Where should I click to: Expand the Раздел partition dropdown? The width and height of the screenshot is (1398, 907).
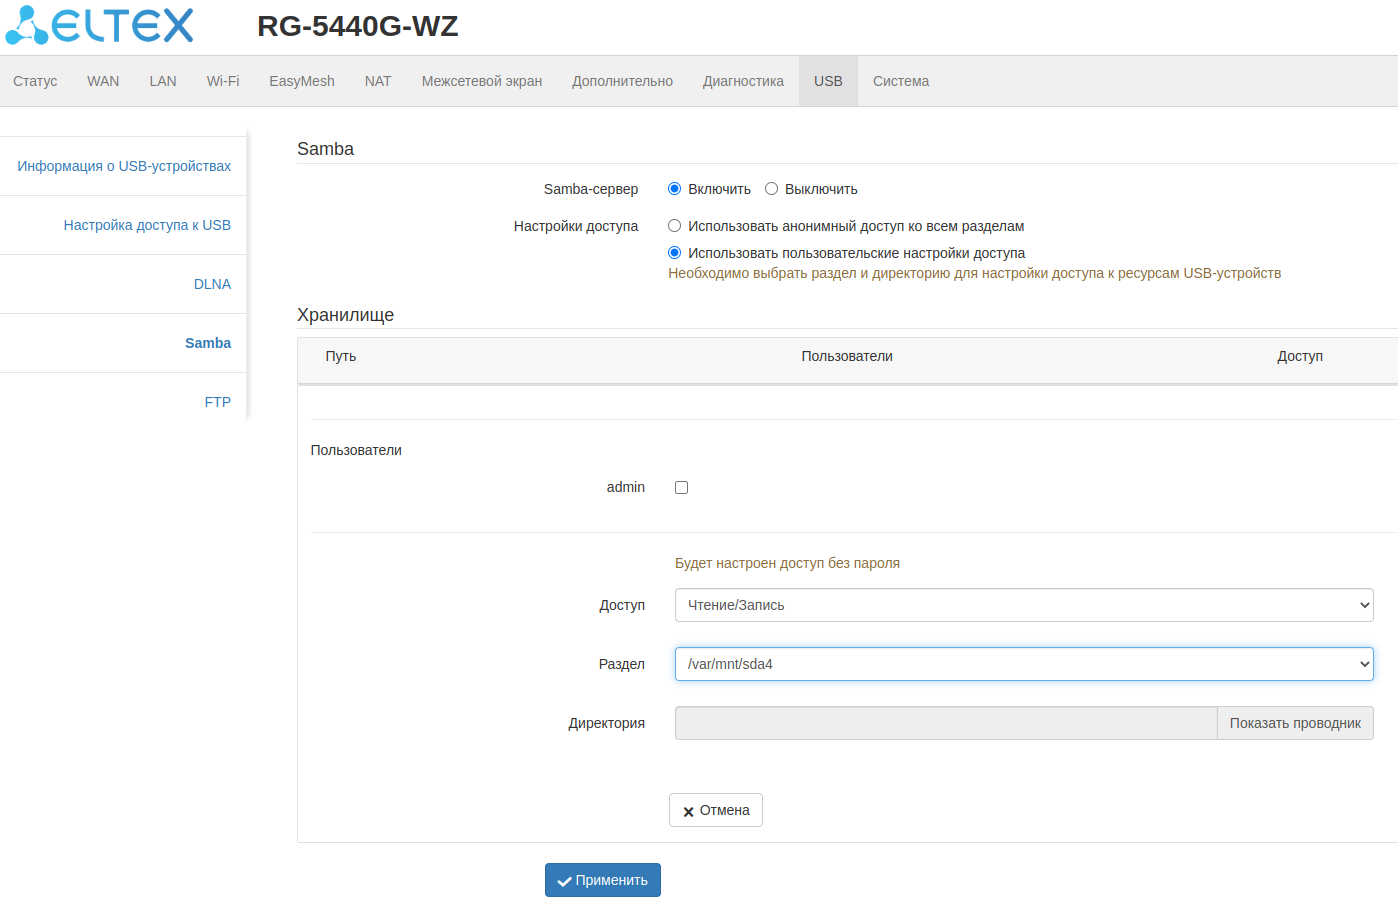1023,664
